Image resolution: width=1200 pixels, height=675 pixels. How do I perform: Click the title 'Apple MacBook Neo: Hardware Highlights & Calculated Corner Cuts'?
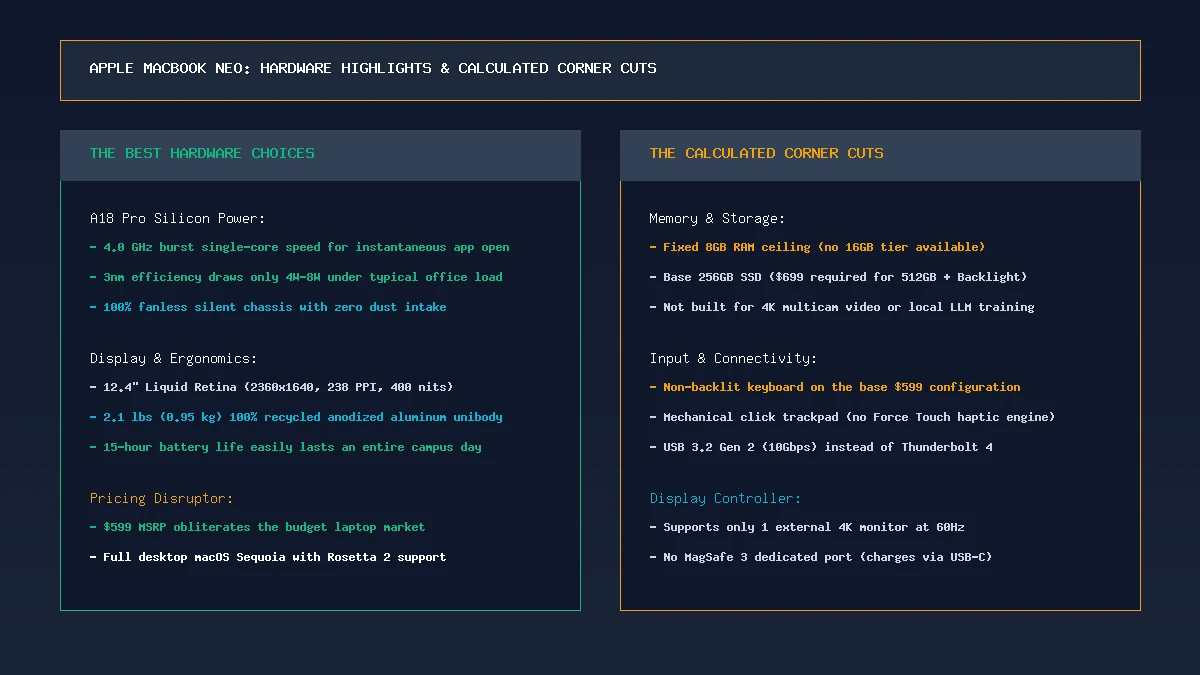(x=373, y=69)
